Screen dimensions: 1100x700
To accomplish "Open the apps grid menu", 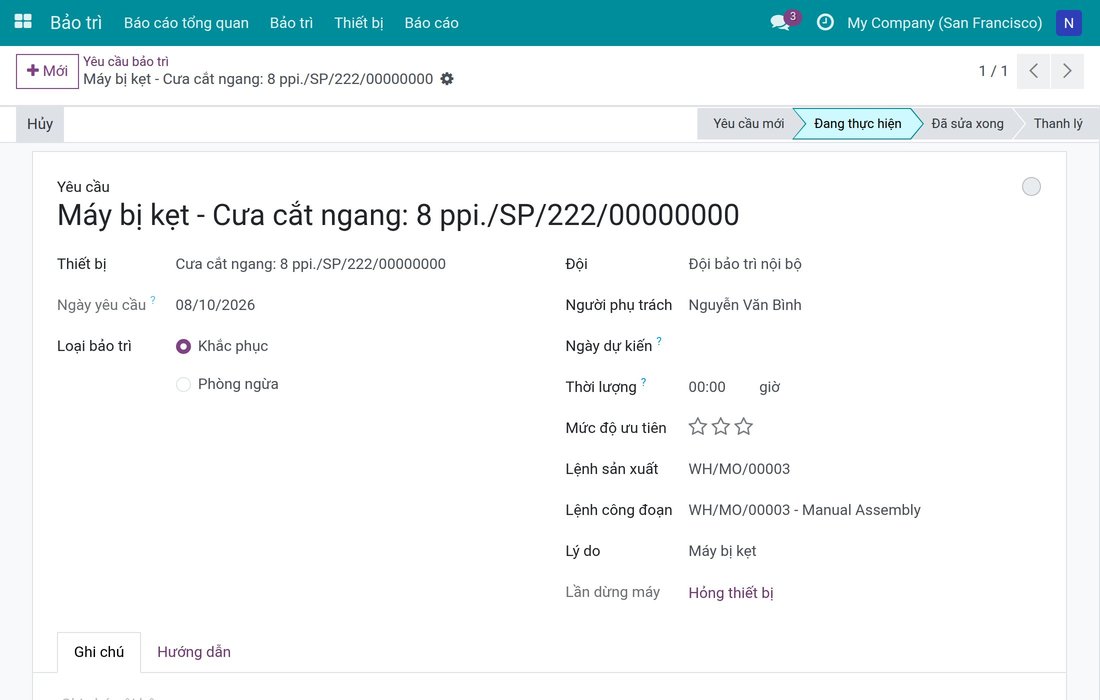I will point(23,22).
